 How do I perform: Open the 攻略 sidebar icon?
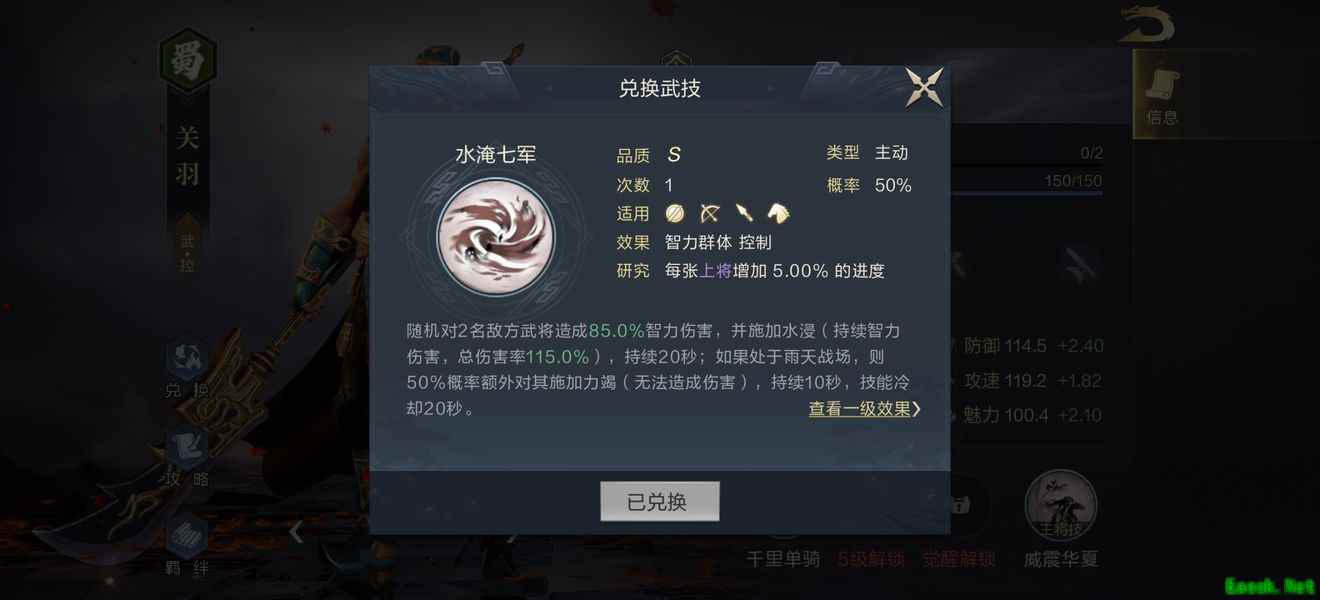tap(187, 458)
